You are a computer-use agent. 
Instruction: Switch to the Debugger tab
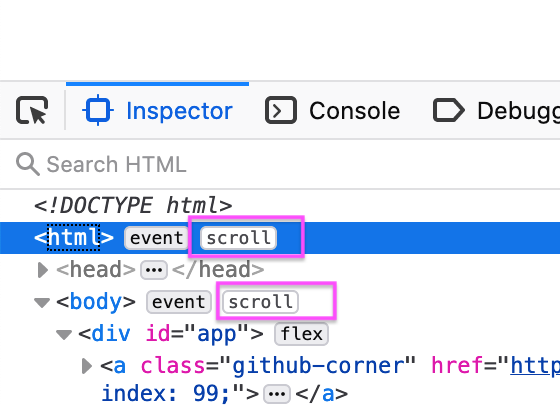click(496, 110)
